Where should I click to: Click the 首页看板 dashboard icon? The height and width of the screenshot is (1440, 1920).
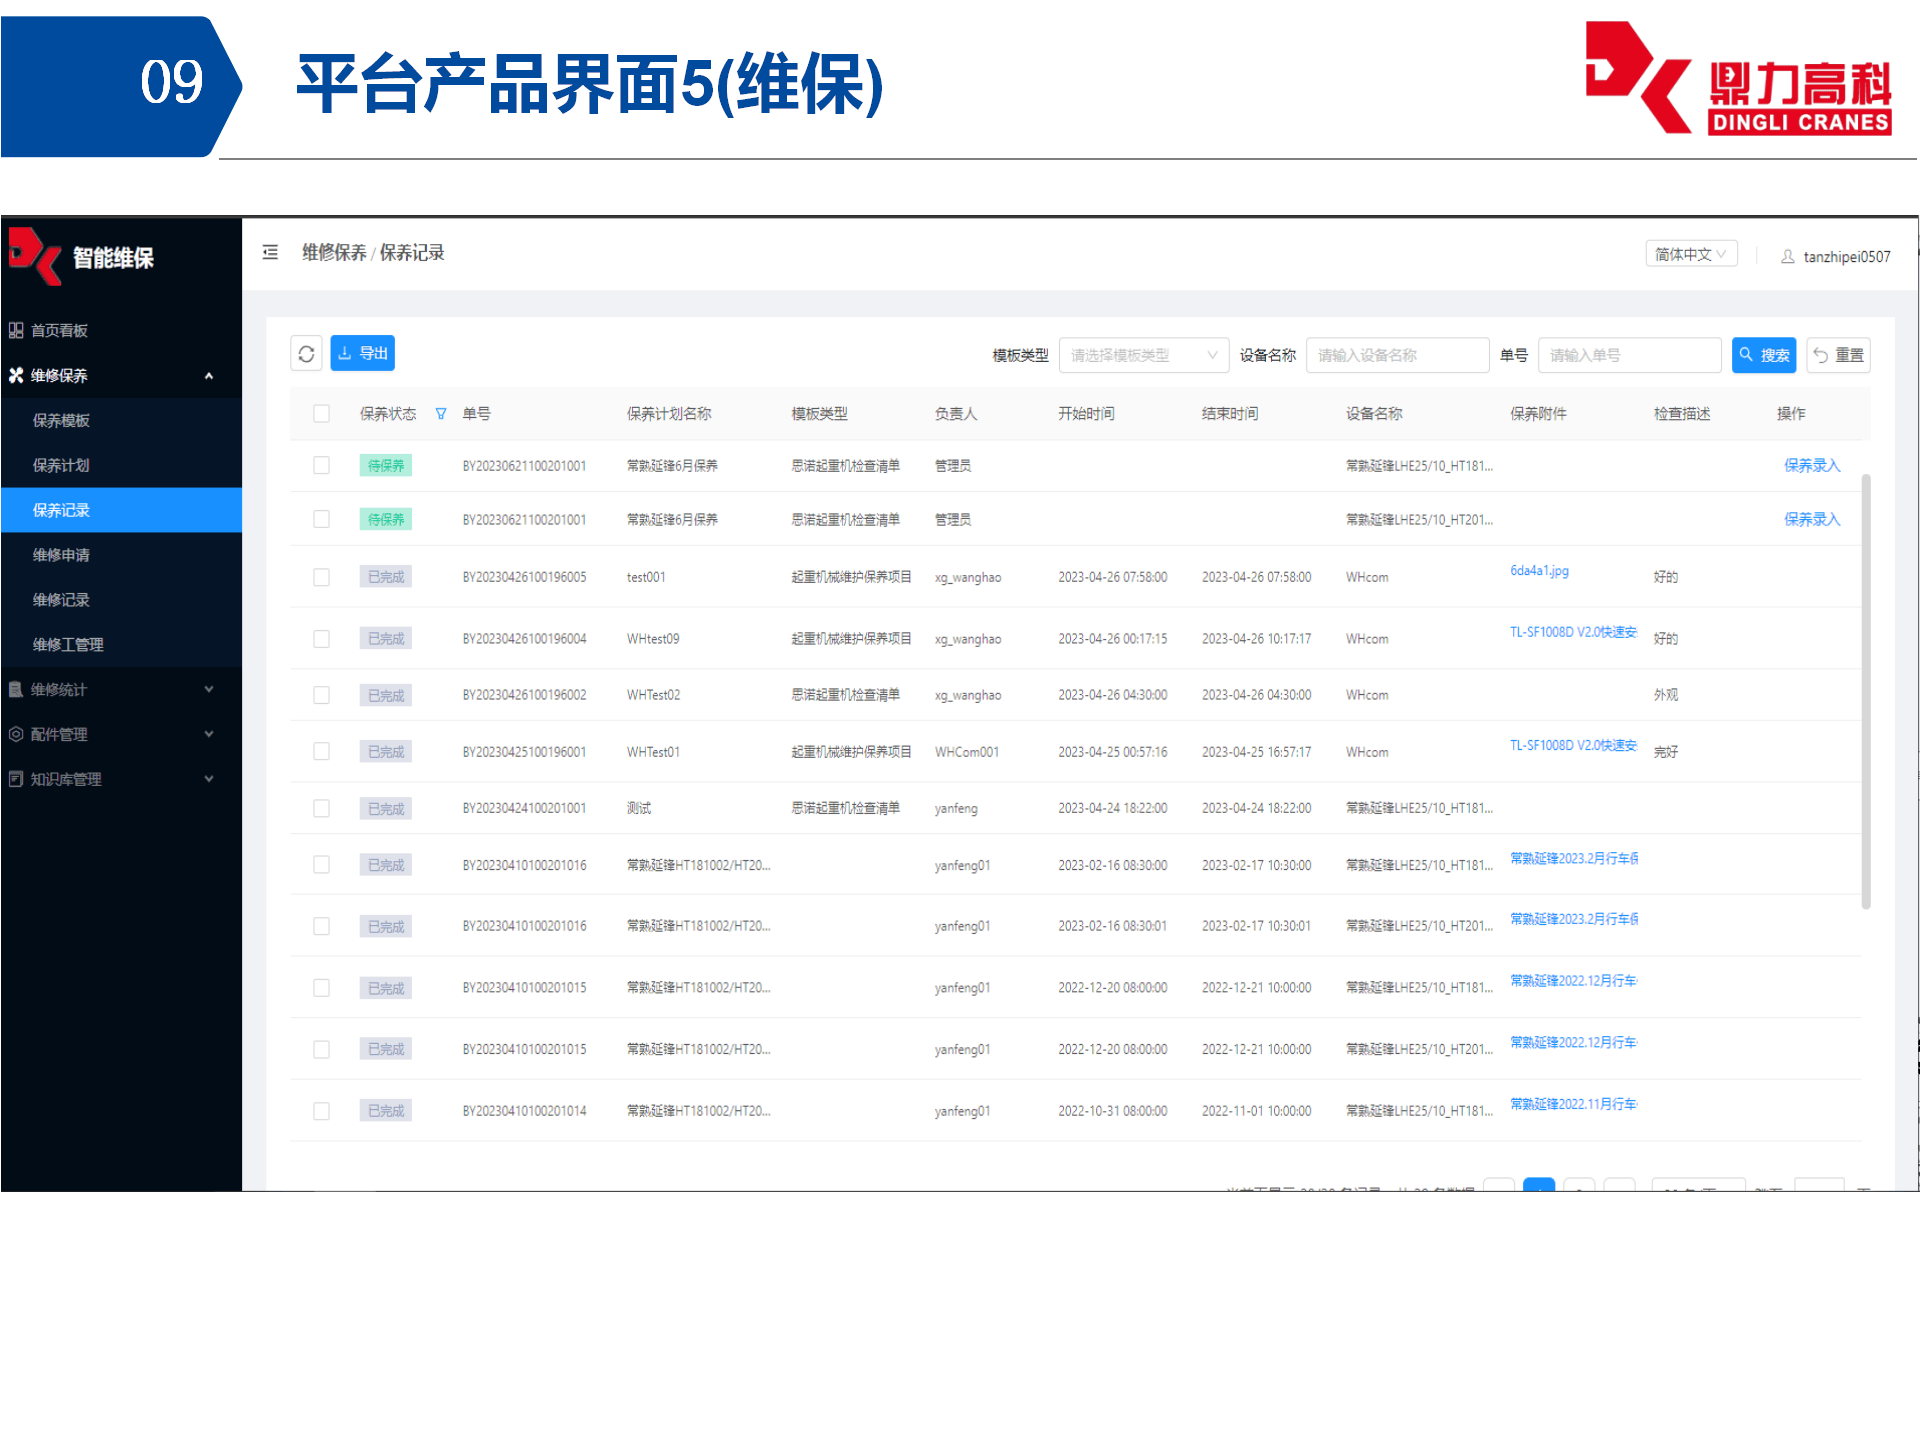16,331
